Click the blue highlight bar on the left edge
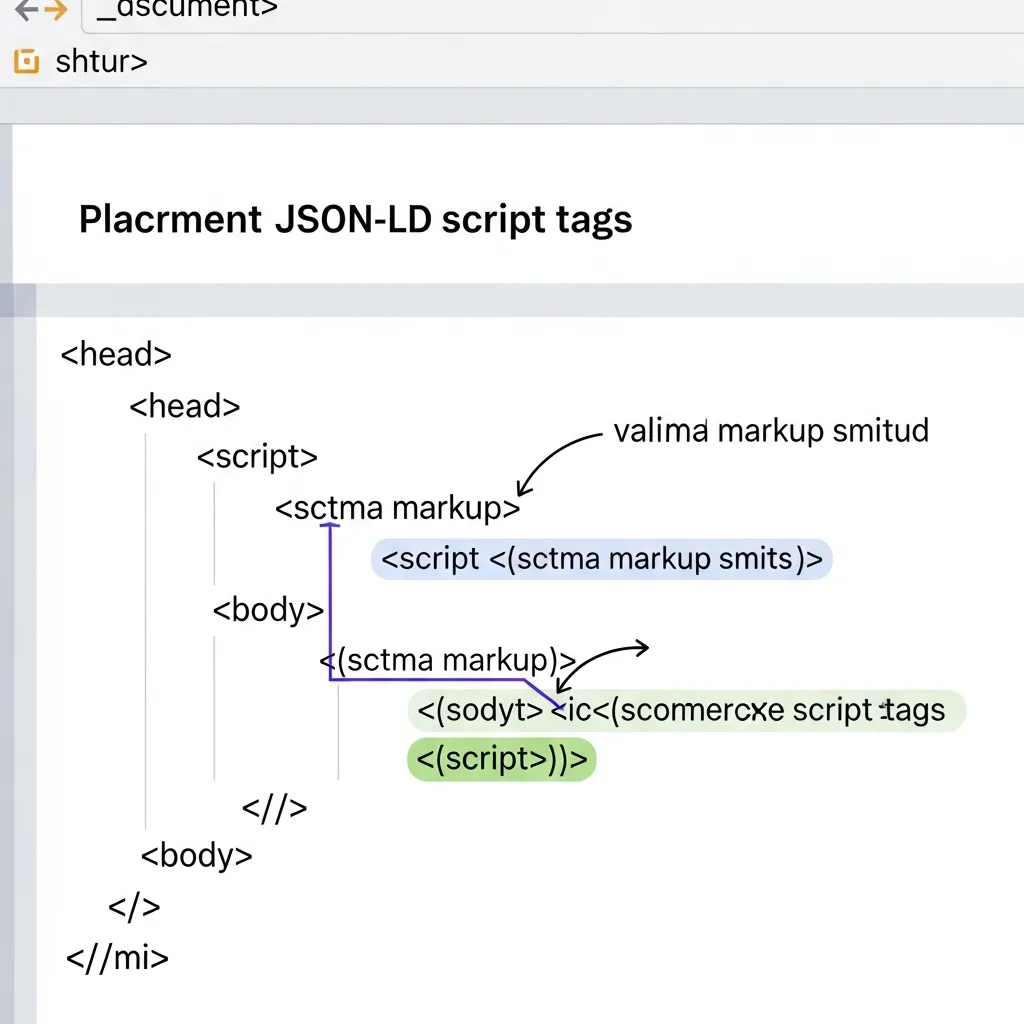Screen dimensions: 1024x1024 (9, 300)
